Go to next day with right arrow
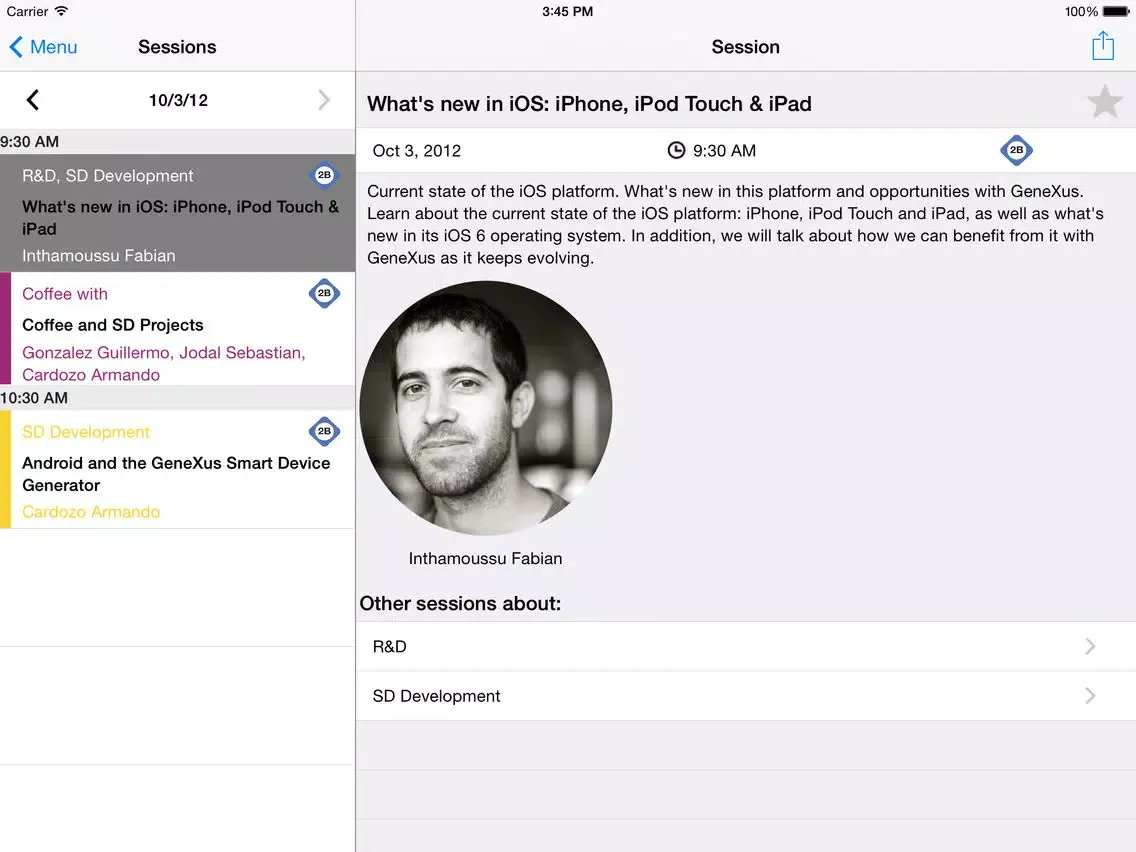1136x852 pixels. pos(324,100)
